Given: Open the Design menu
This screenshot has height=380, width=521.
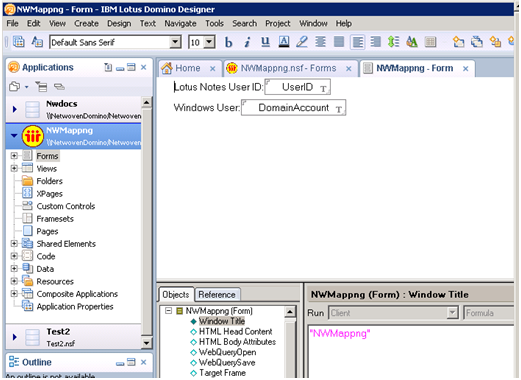Looking at the screenshot, I should (119, 23).
